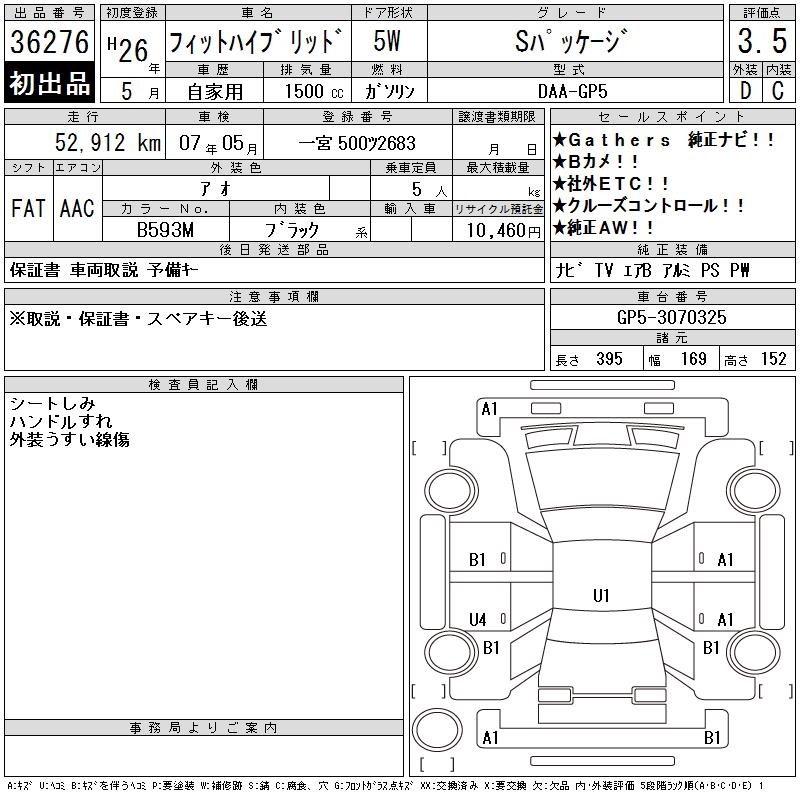Click 後日発送部品 header label

pos(274,250)
